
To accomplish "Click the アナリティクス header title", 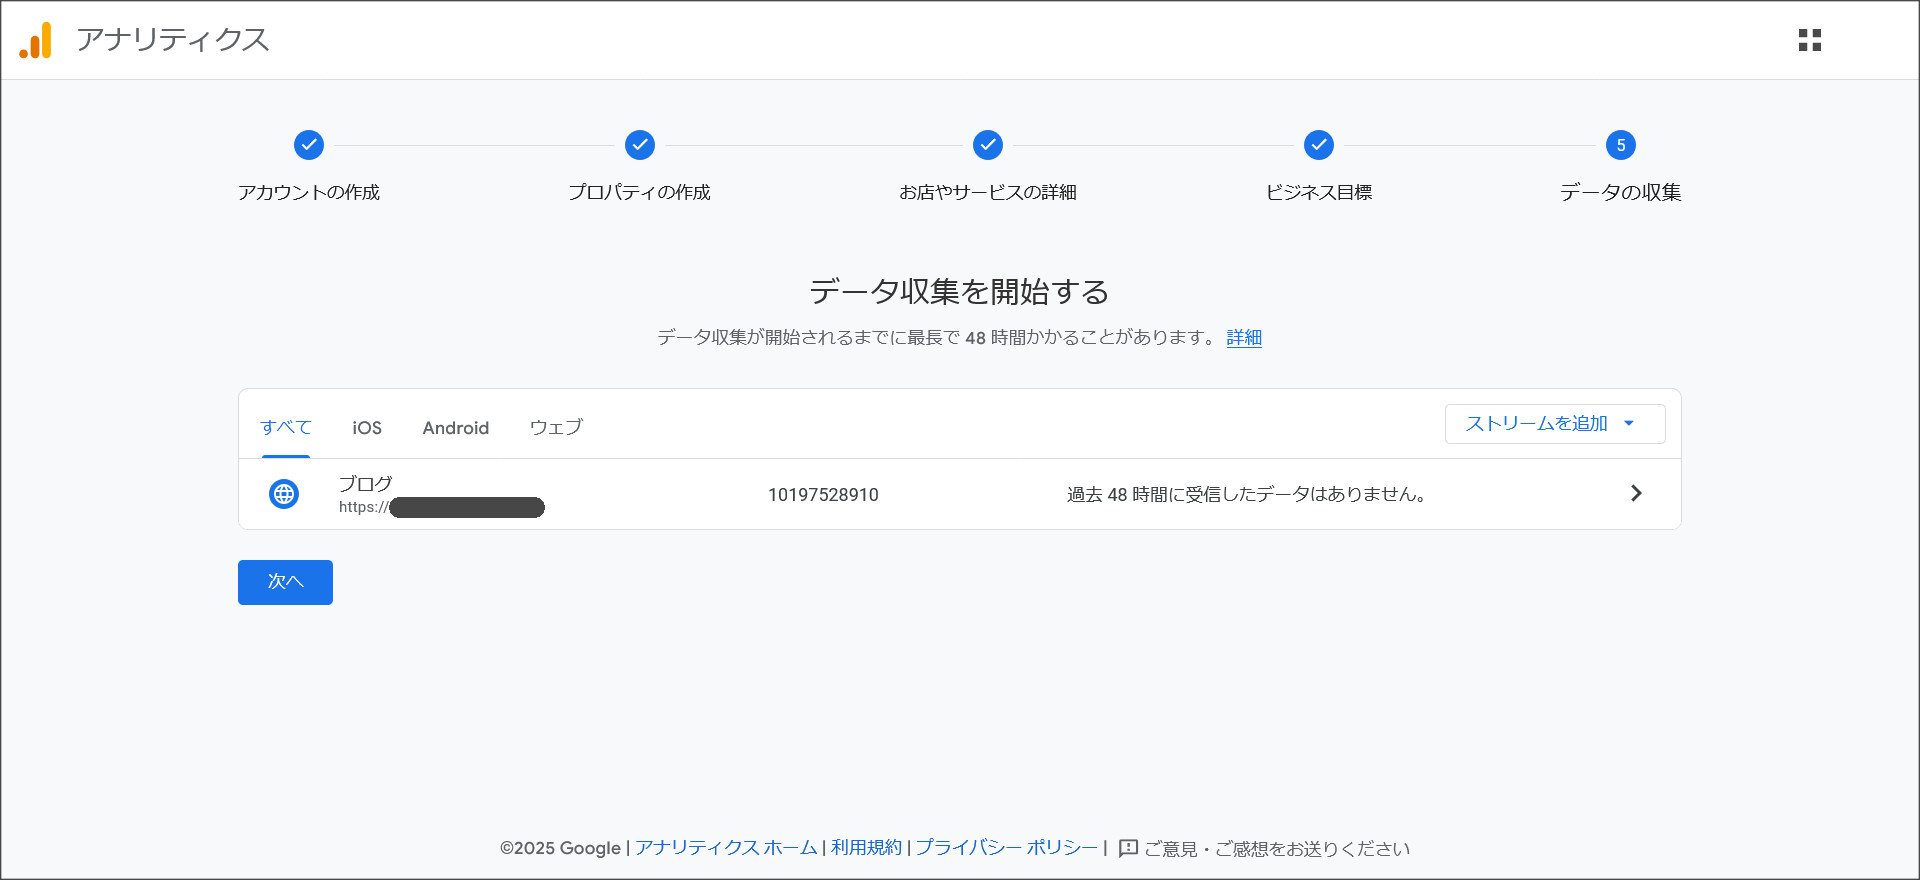I will click(x=173, y=40).
